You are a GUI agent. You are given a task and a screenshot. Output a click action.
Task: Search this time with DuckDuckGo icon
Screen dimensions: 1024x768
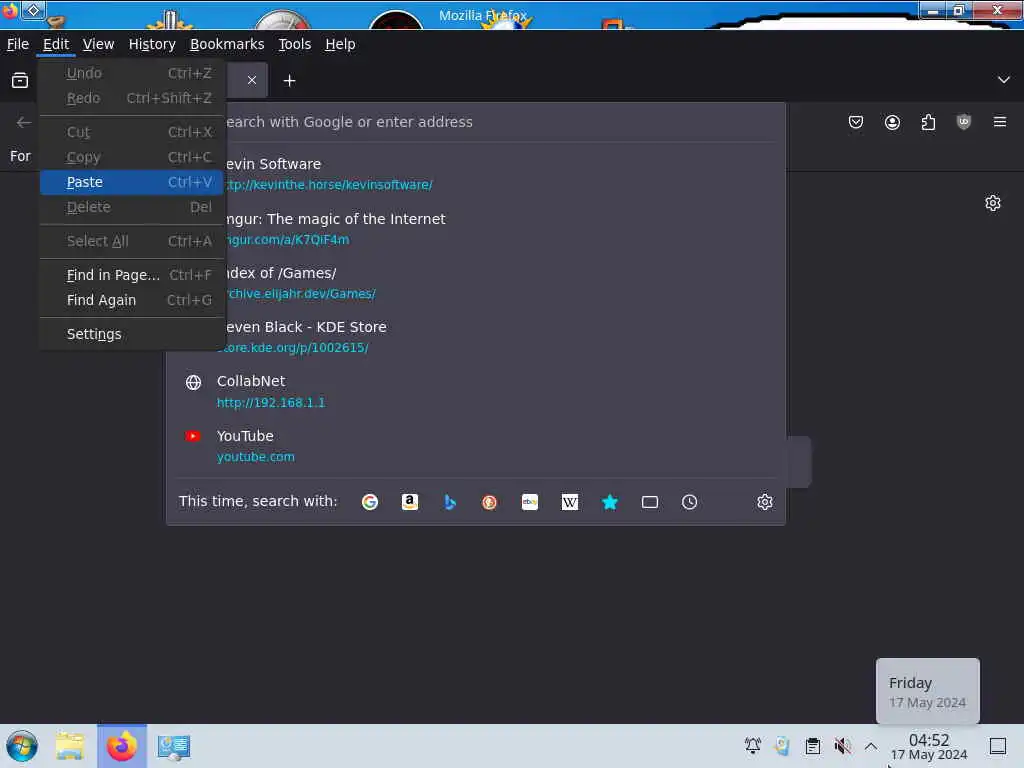pos(489,502)
